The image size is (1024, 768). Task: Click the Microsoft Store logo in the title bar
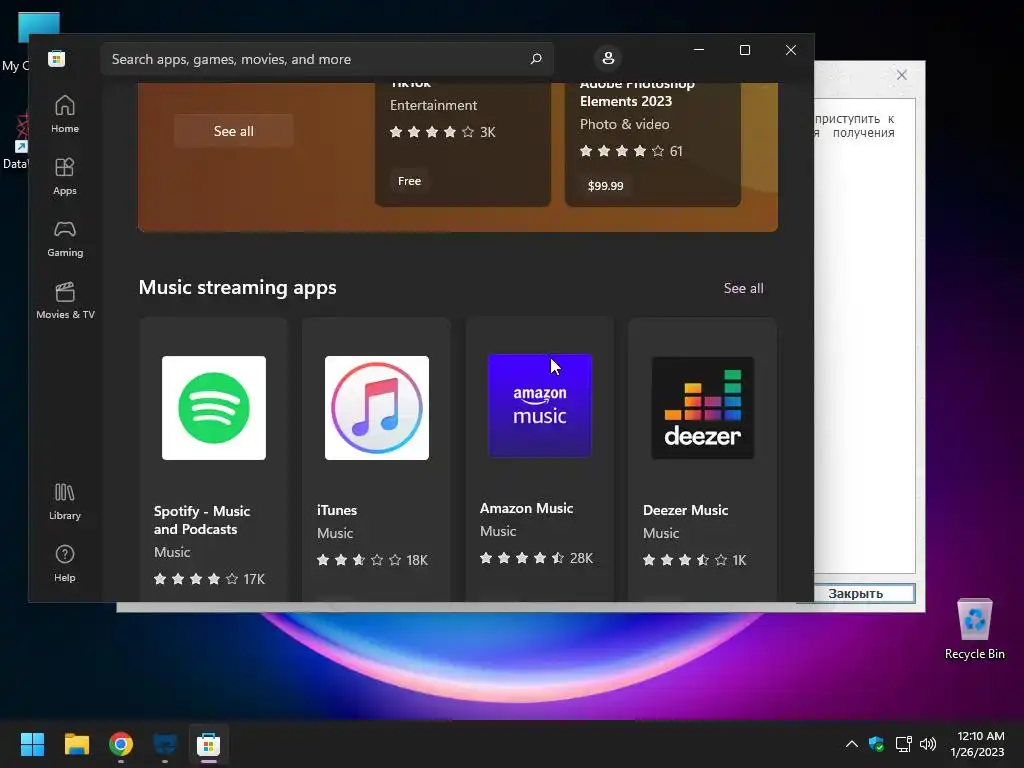(x=57, y=59)
